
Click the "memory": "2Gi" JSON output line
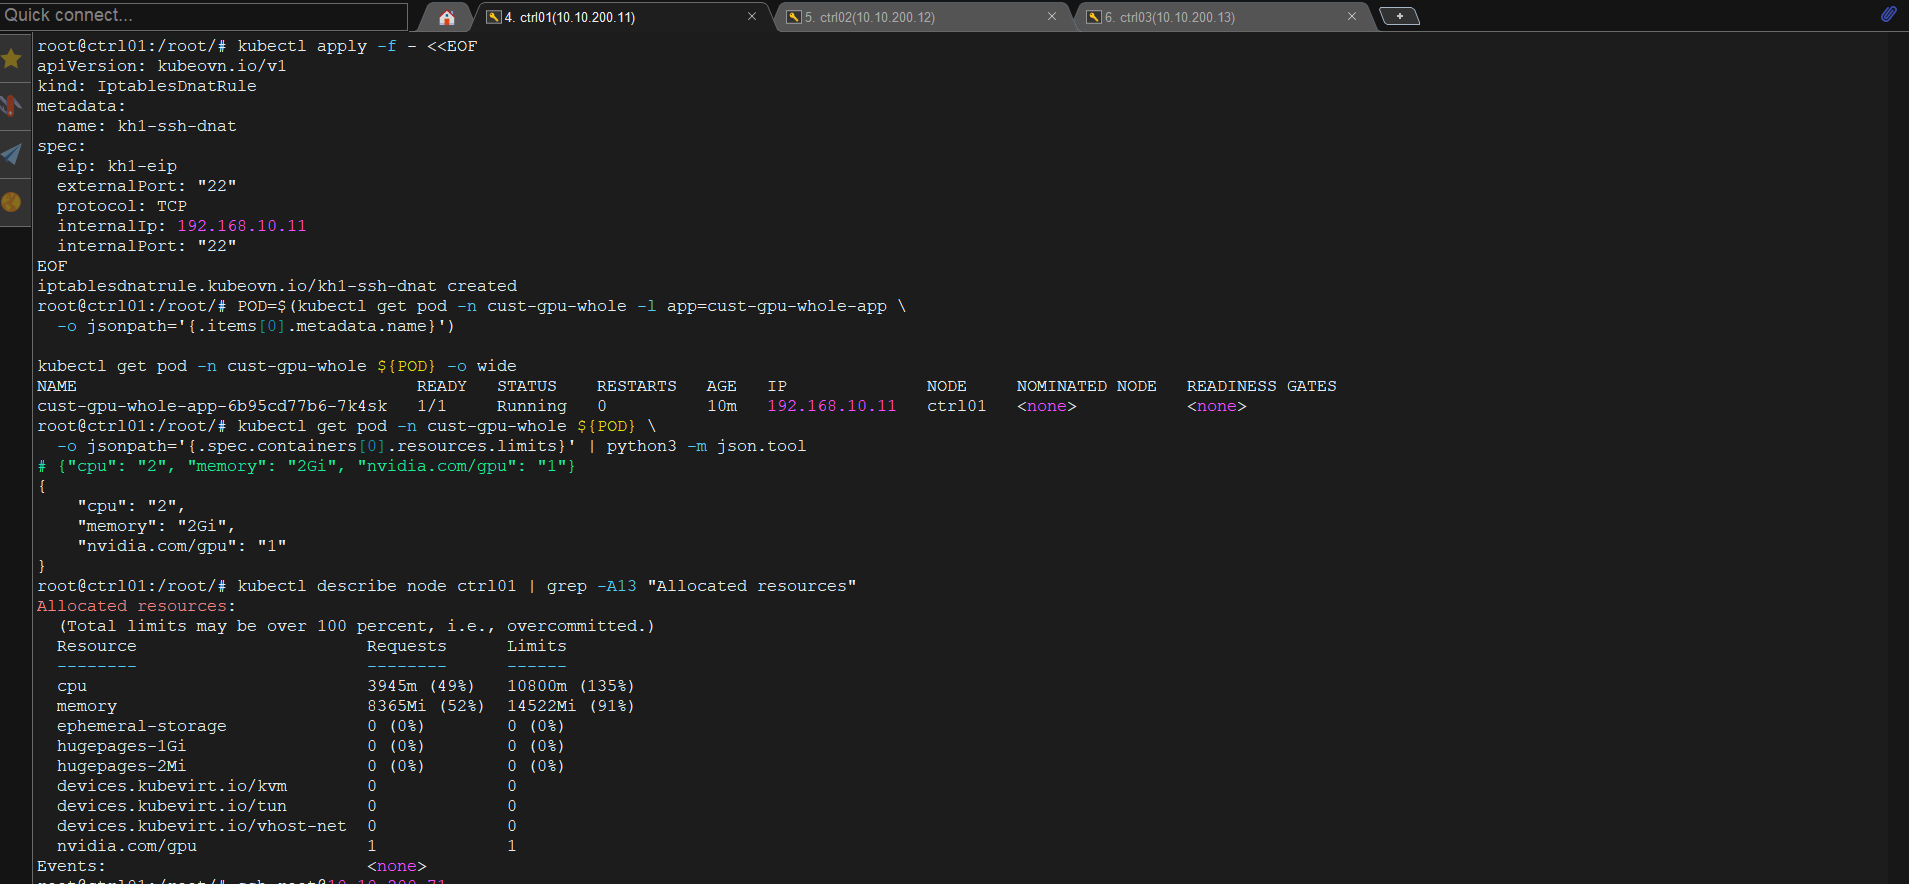[156, 526]
